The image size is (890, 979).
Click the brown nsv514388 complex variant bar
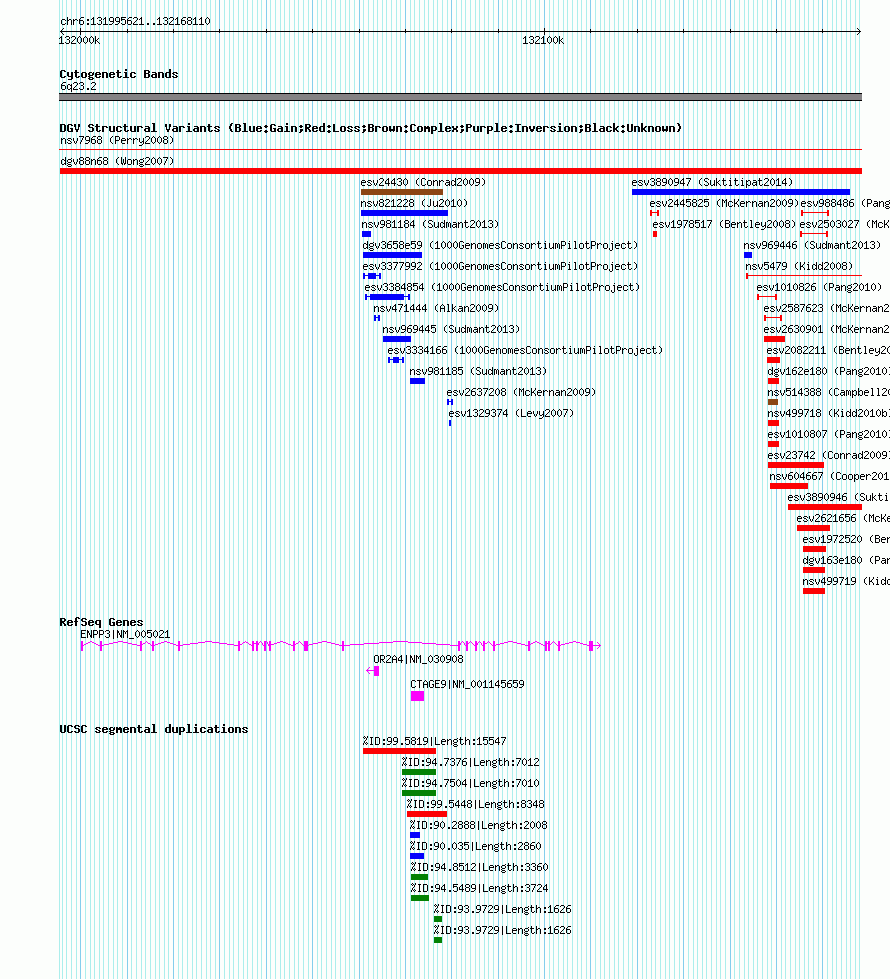(773, 402)
